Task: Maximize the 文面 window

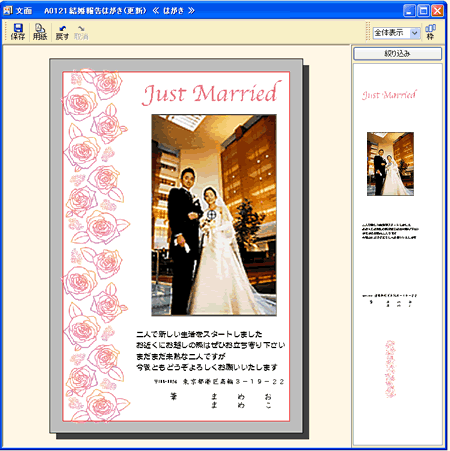Action: [423, 11]
